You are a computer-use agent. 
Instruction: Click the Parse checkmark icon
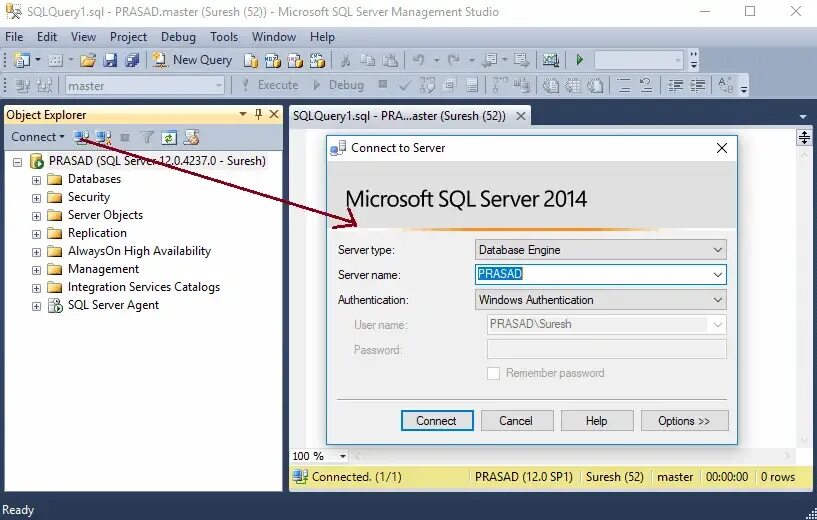coord(404,85)
